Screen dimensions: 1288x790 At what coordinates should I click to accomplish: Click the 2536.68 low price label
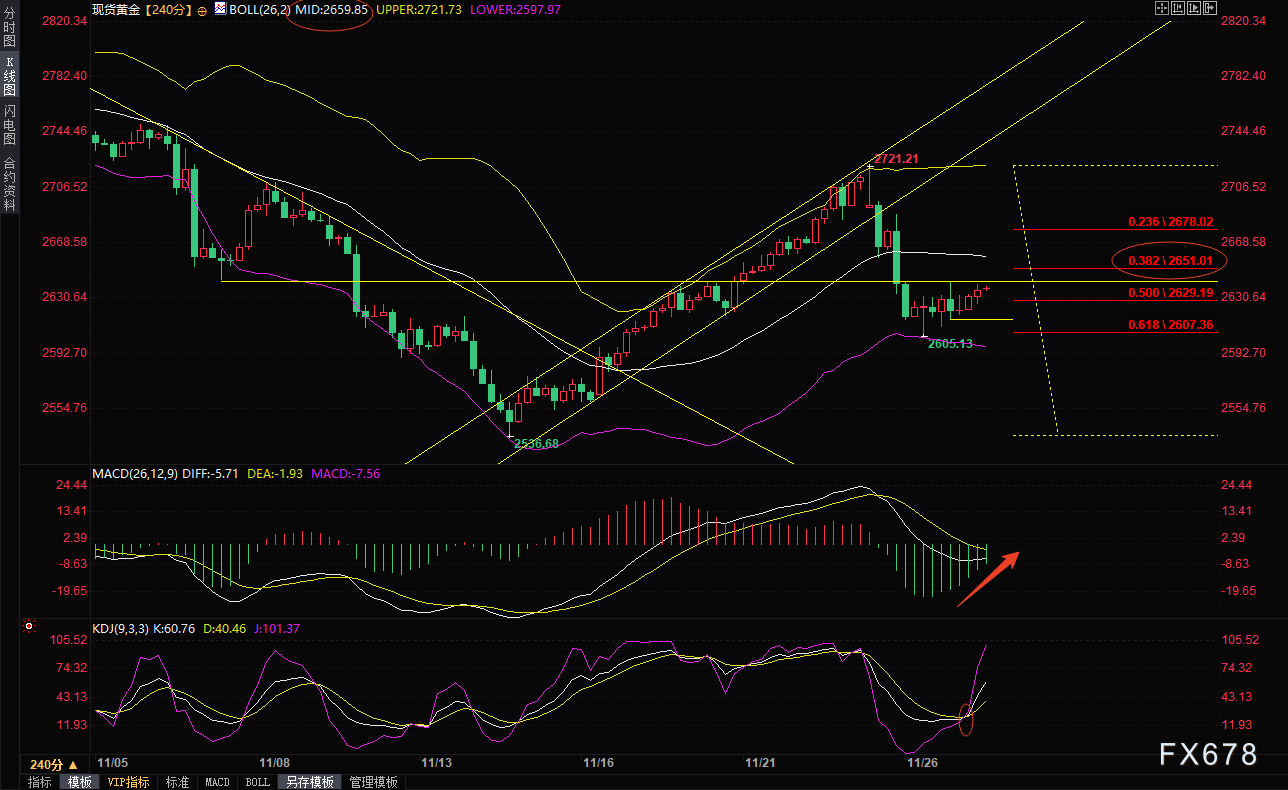(x=536, y=443)
